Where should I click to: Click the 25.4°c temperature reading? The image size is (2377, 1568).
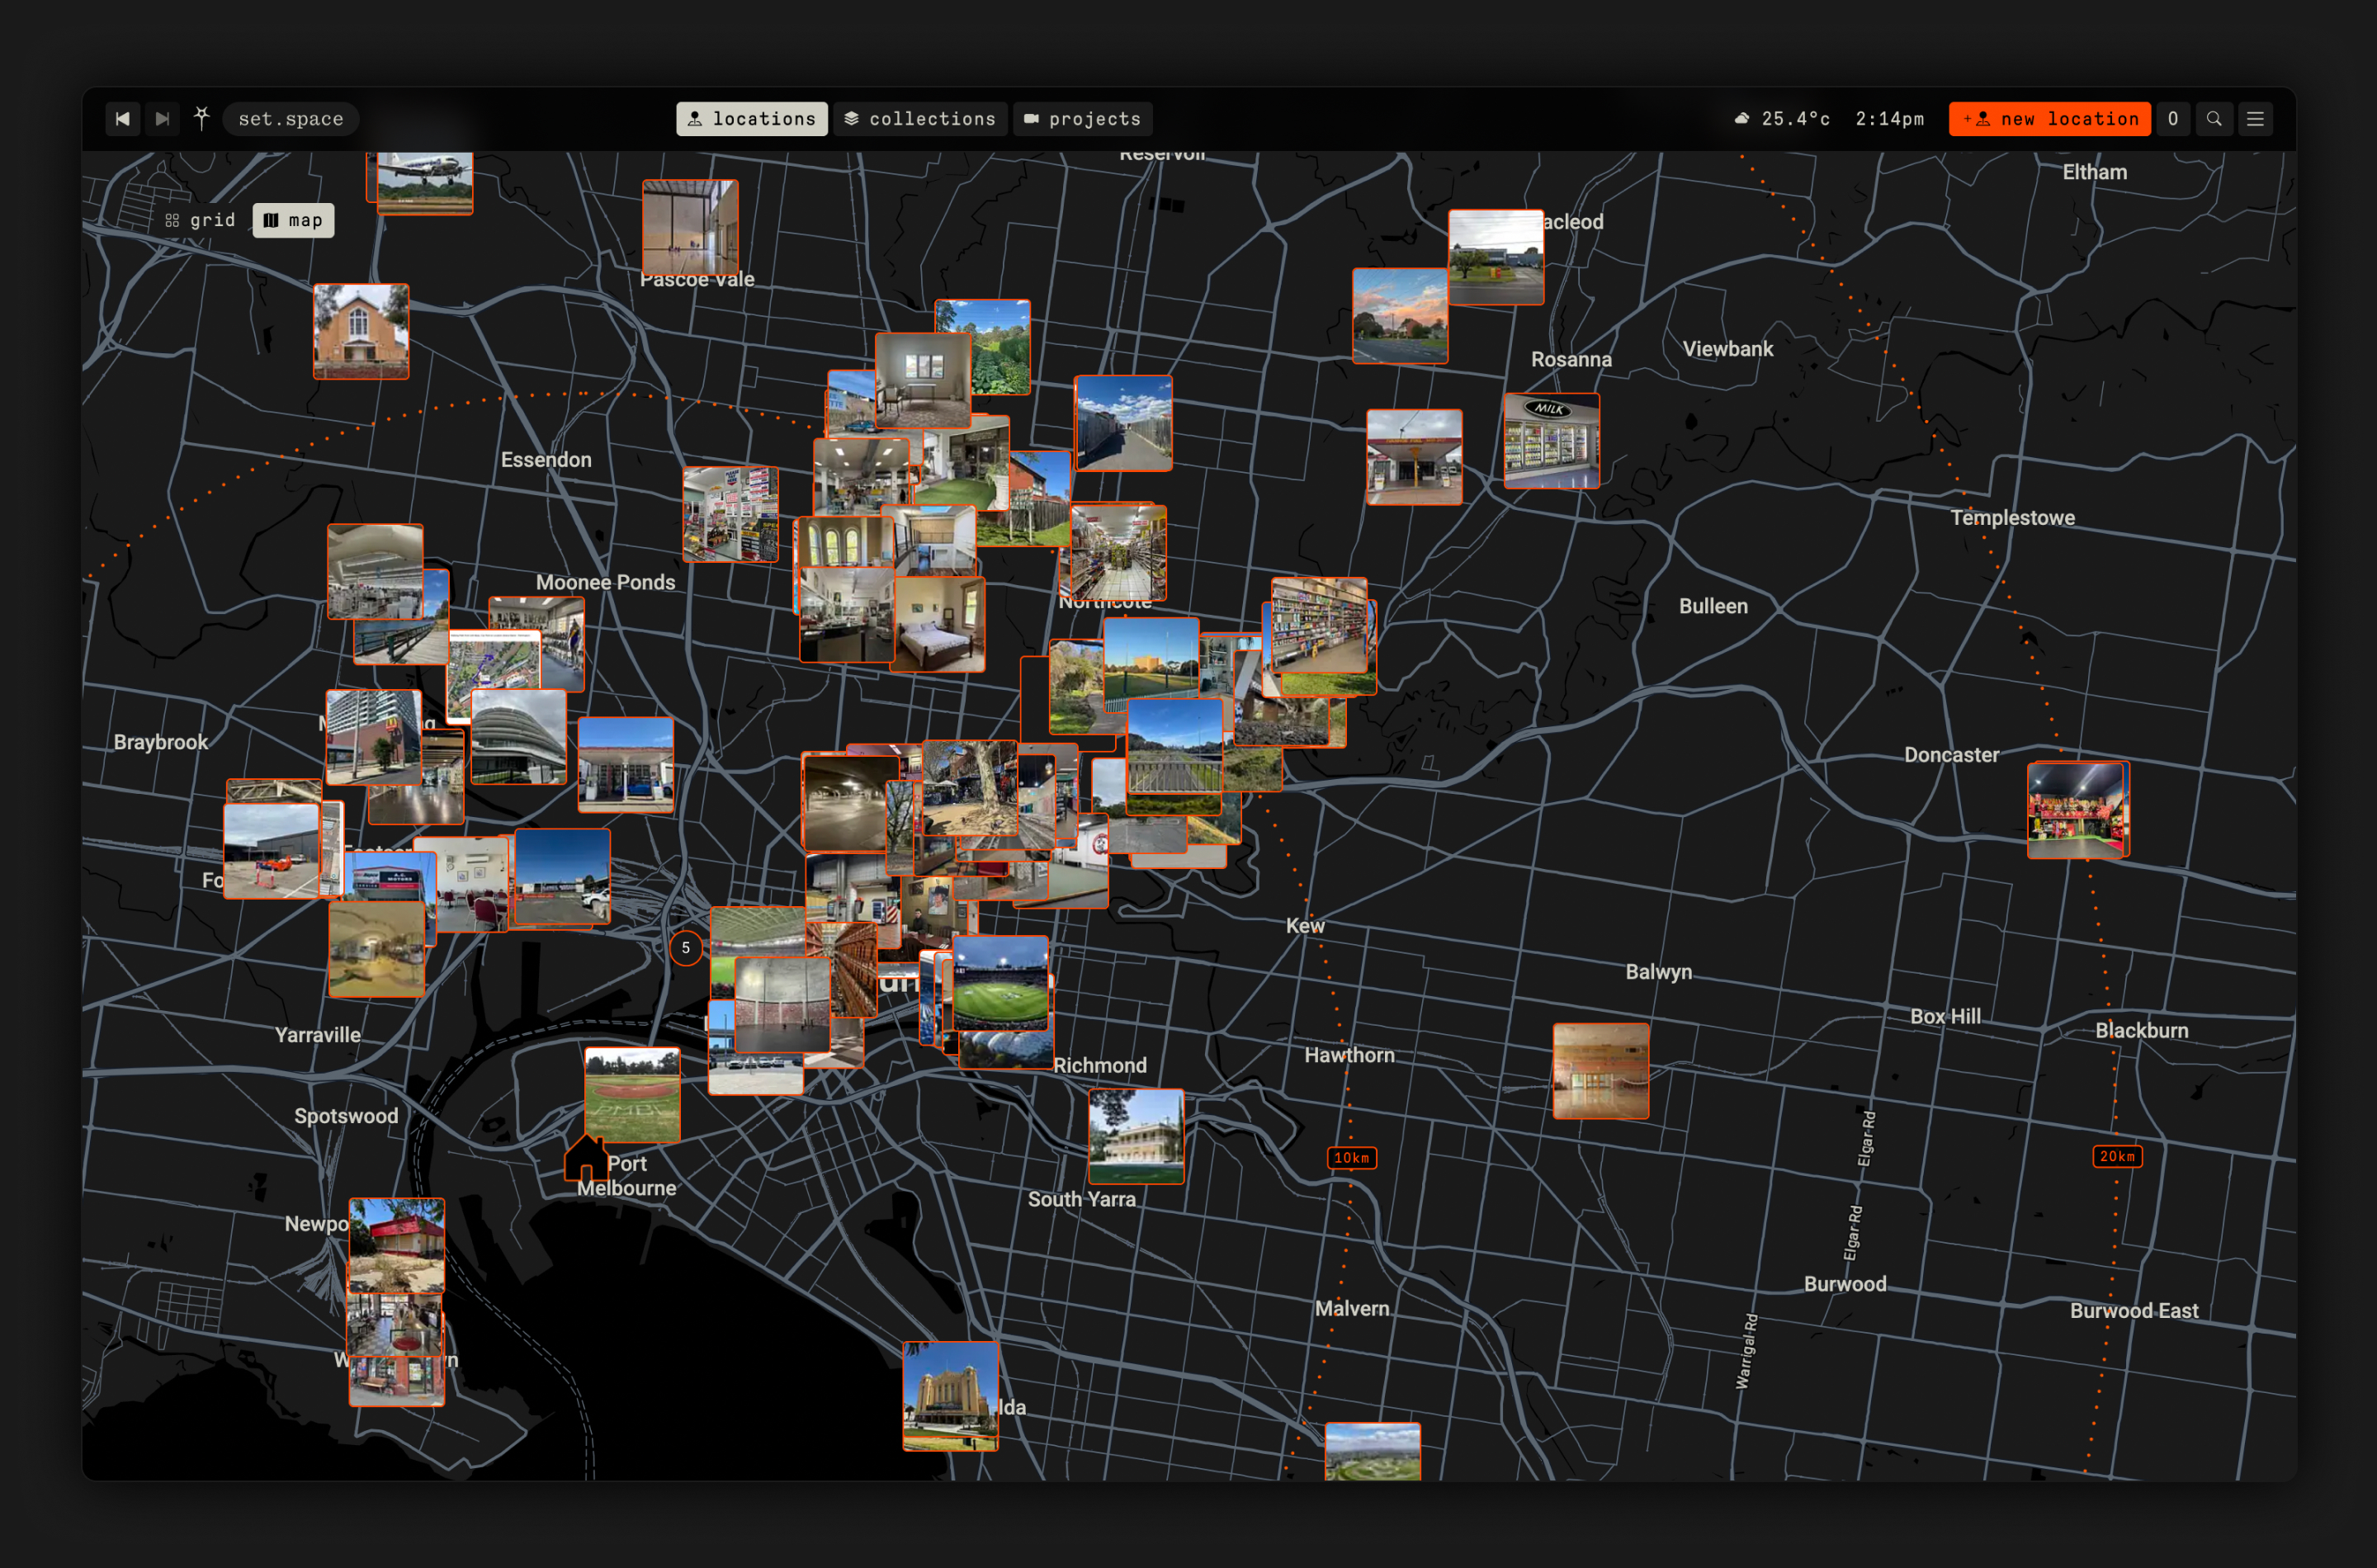pyautogui.click(x=1796, y=119)
